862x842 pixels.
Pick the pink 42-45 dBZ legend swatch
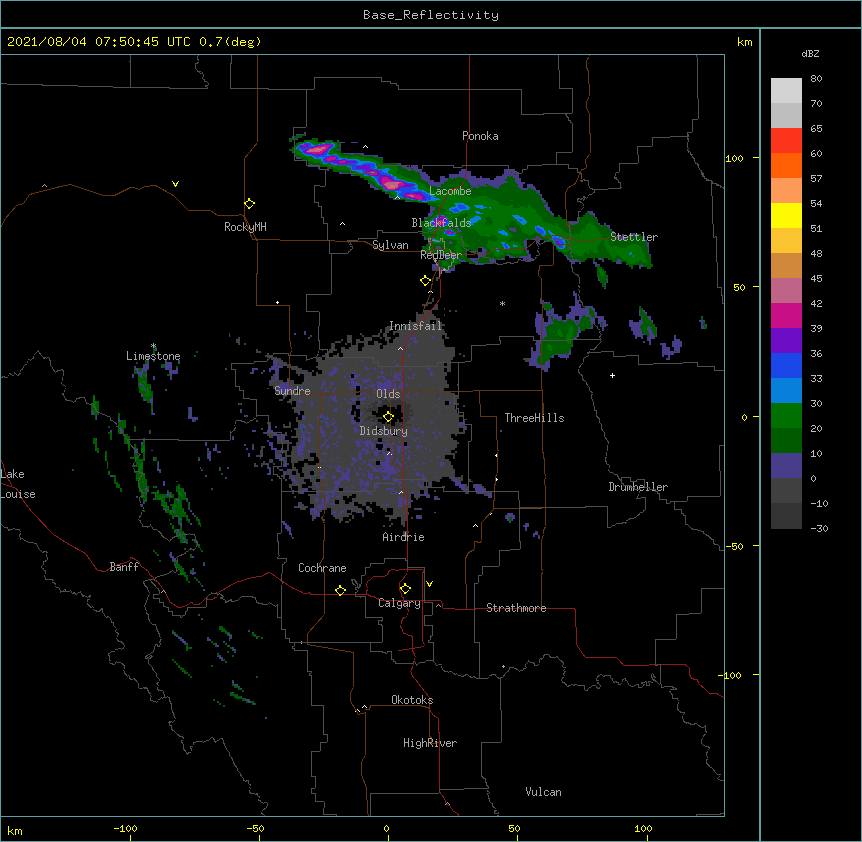point(786,290)
